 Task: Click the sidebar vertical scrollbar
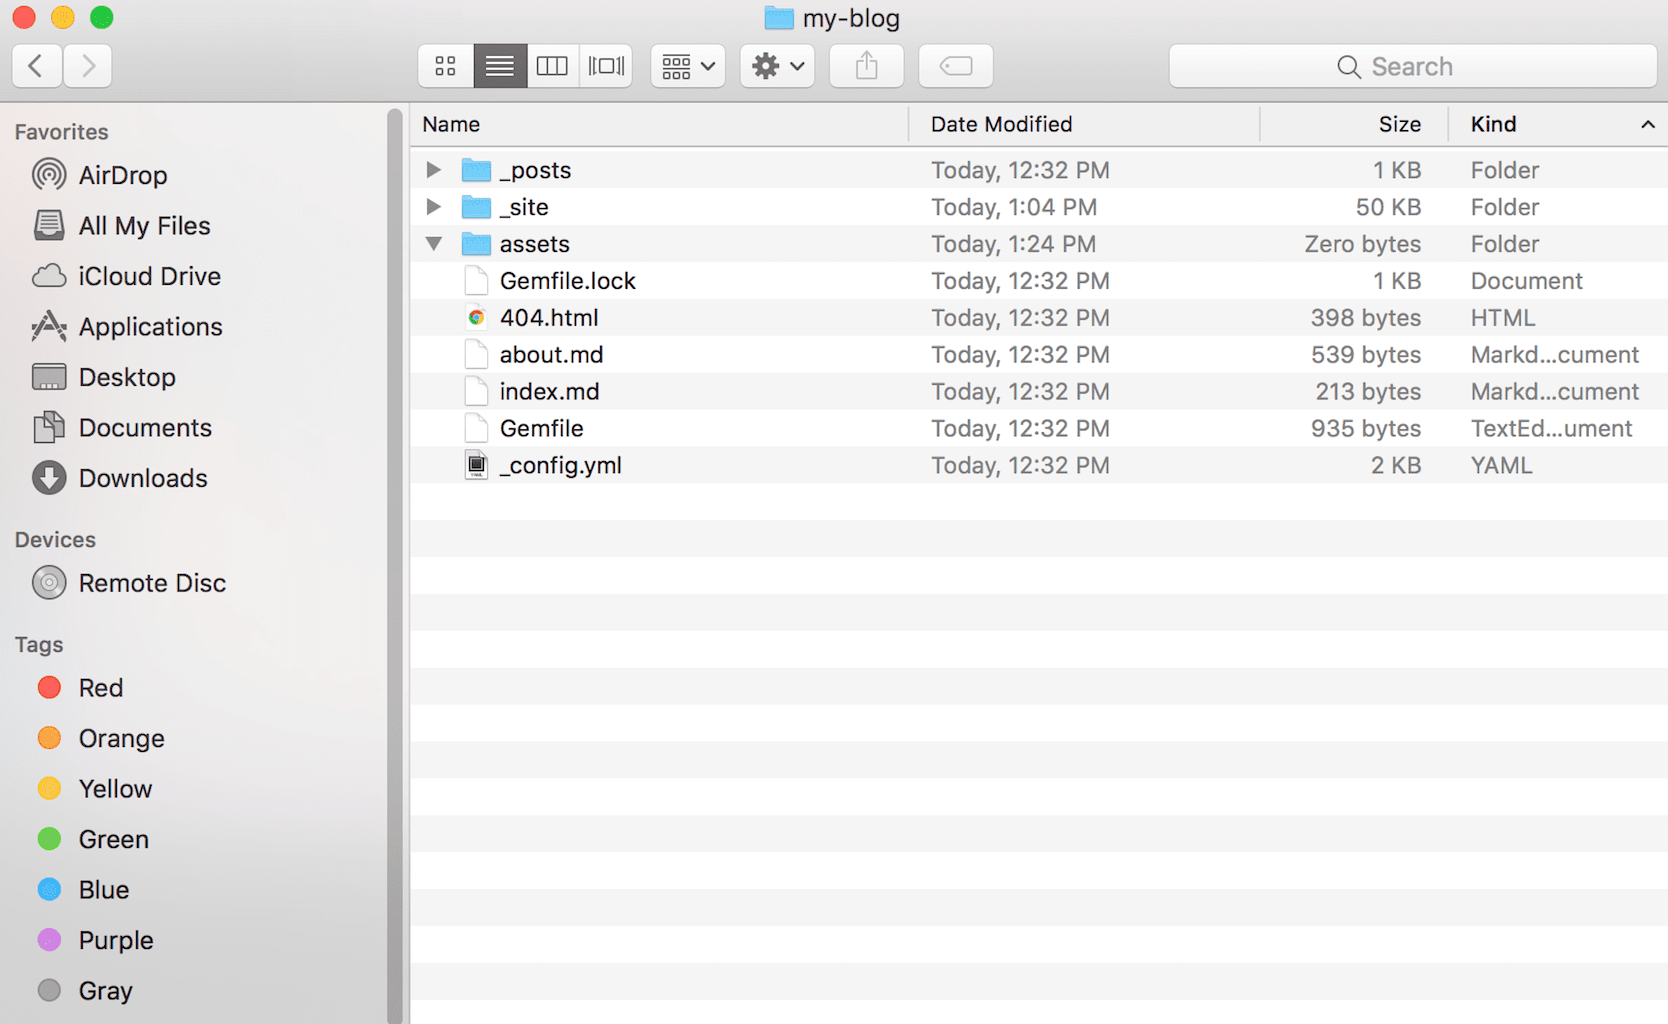[395, 565]
